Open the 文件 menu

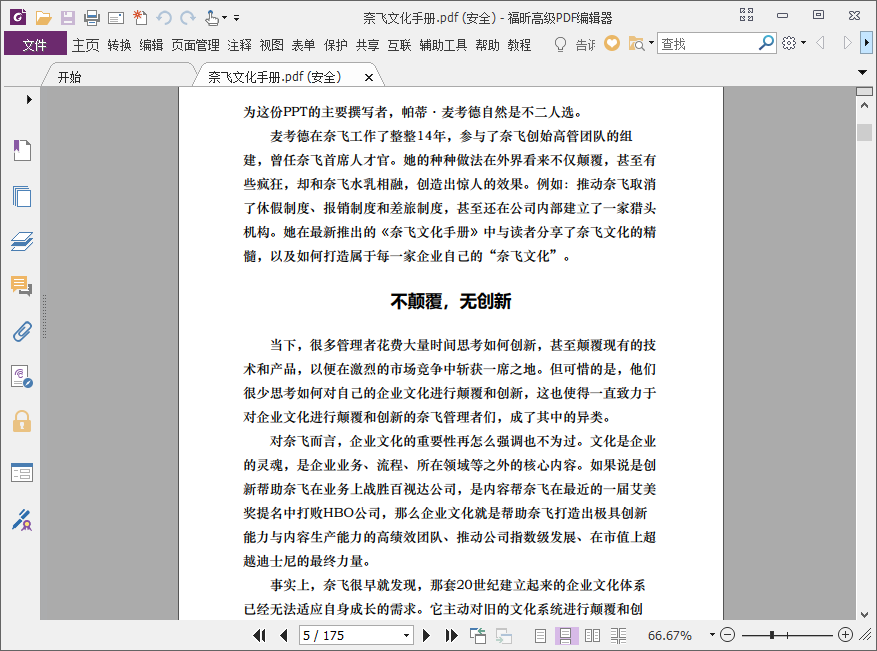pyautogui.click(x=35, y=44)
